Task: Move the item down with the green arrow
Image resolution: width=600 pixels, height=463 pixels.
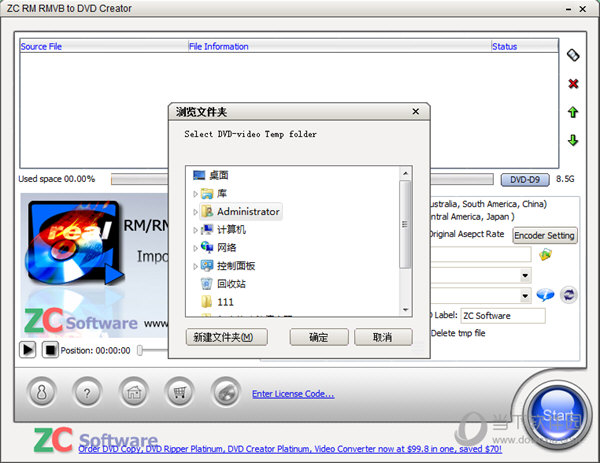Action: tap(573, 140)
